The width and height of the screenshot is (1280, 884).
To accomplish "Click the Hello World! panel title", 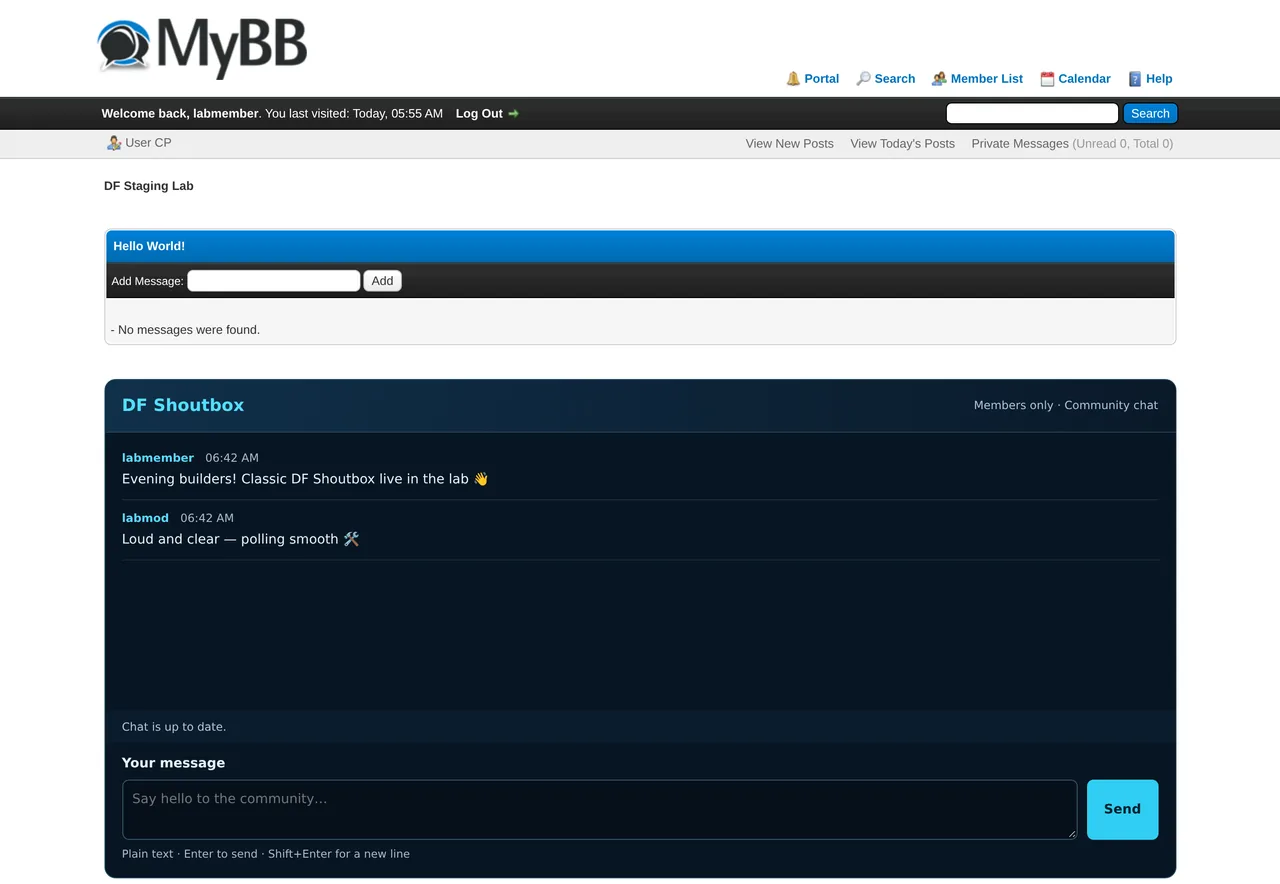I will [x=149, y=246].
